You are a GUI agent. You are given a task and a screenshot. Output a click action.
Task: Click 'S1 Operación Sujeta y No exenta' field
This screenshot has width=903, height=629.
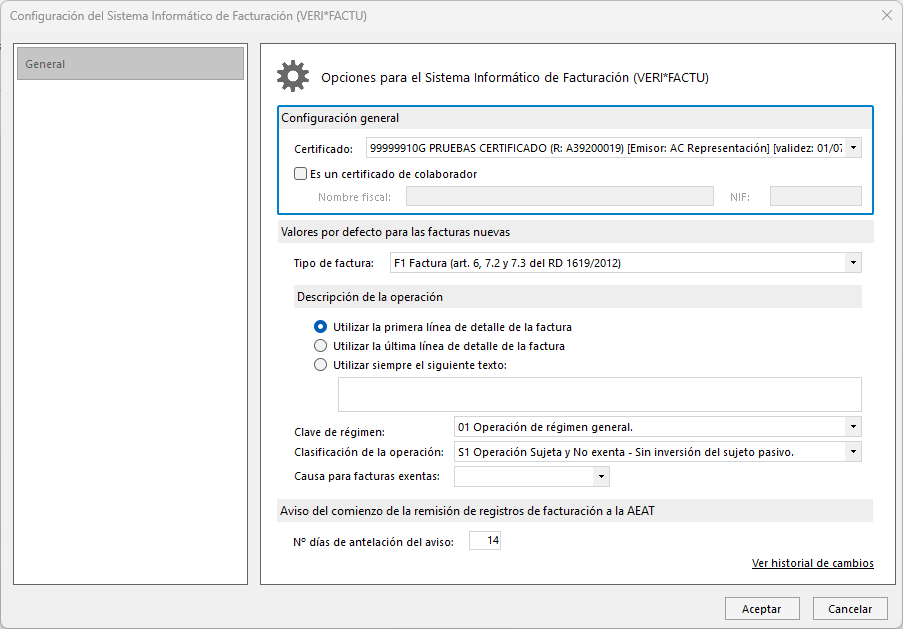coord(650,452)
